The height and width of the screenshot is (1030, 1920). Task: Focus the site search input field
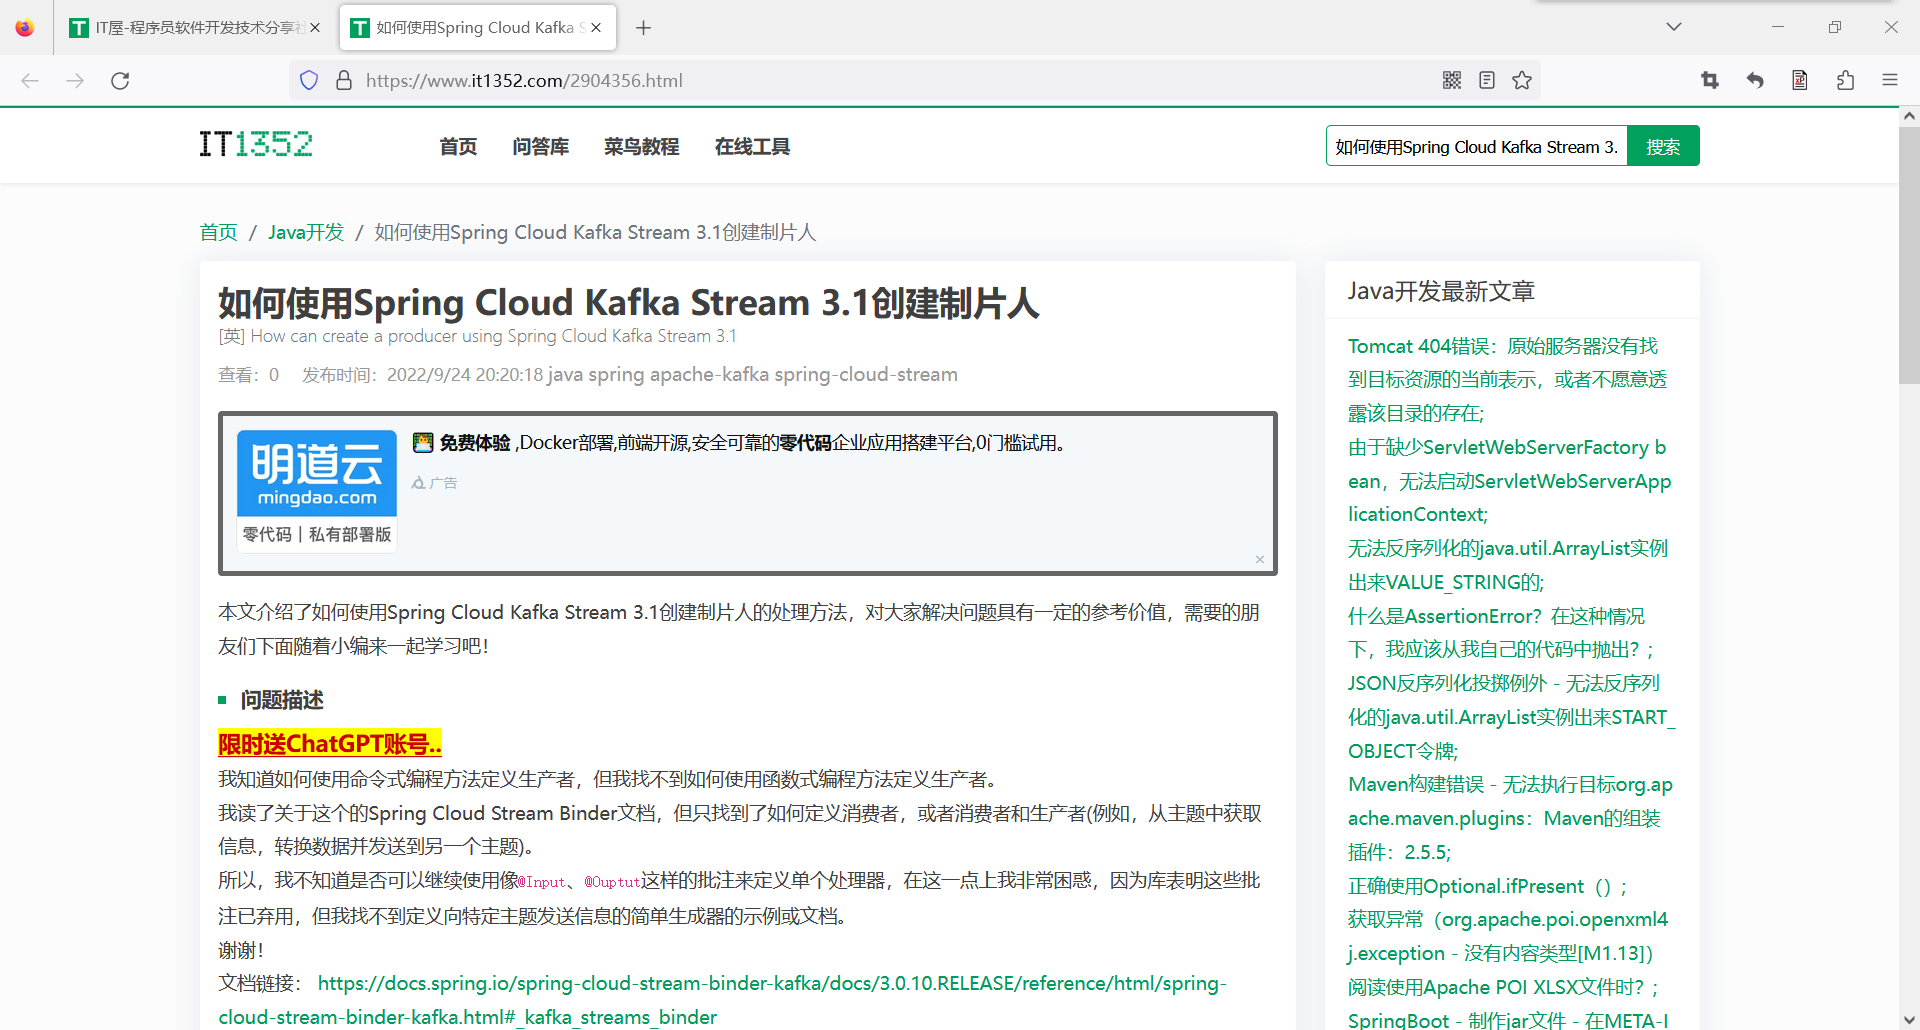[1477, 146]
